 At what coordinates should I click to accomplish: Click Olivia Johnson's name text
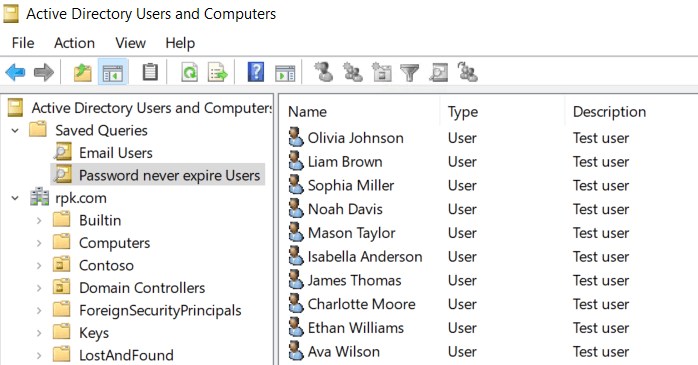coord(356,138)
